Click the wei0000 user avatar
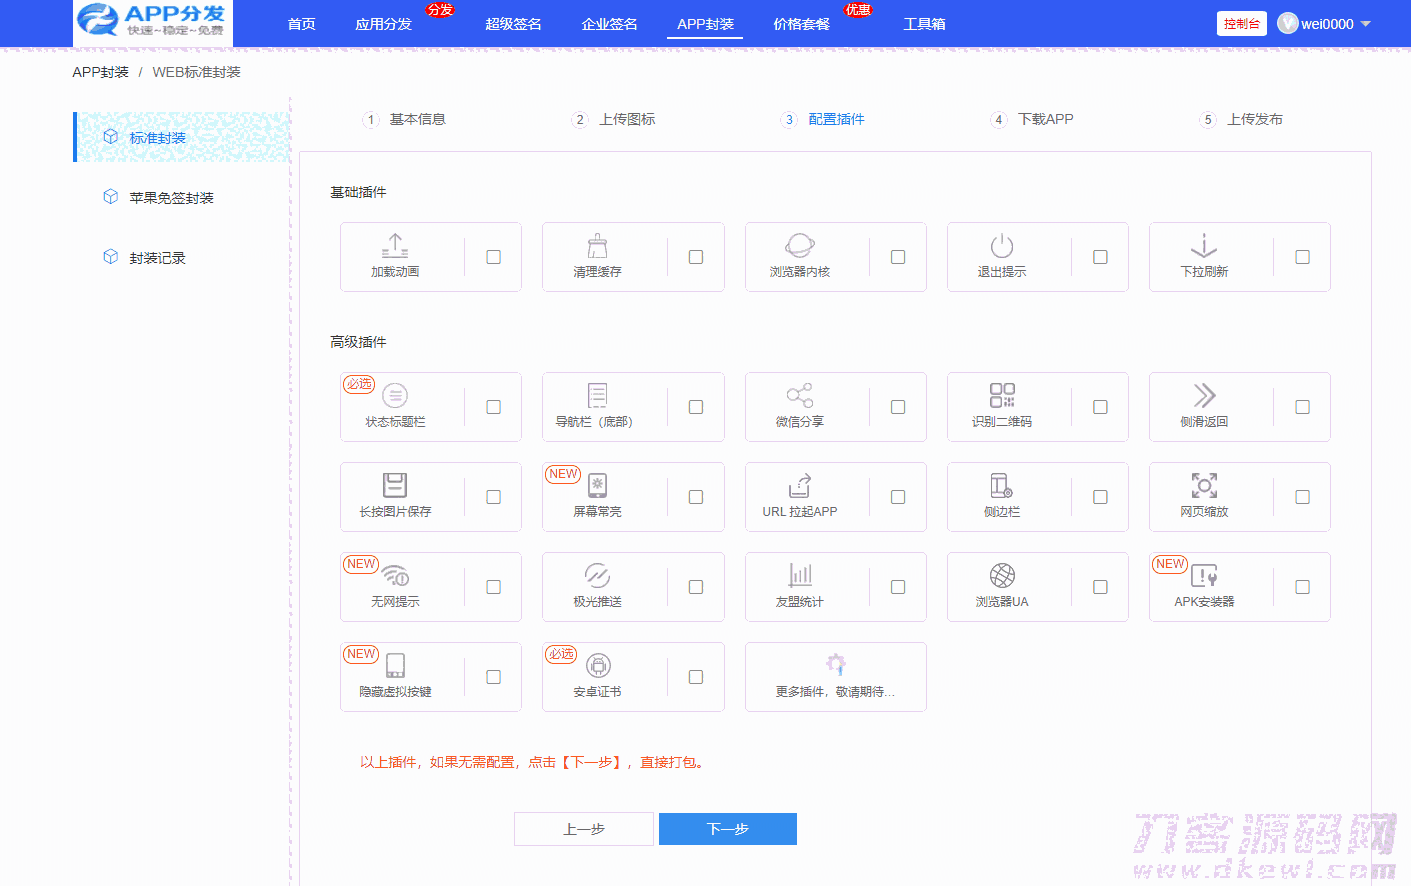 (1288, 24)
